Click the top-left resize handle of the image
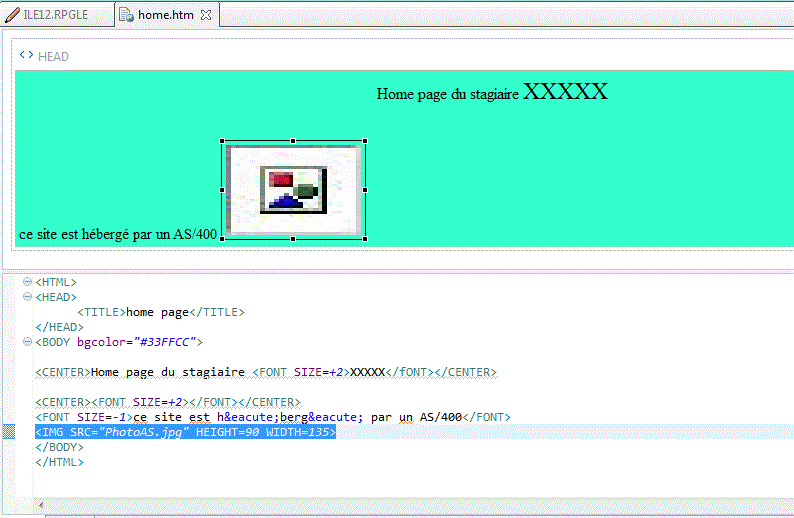794x518 pixels. coord(222,141)
